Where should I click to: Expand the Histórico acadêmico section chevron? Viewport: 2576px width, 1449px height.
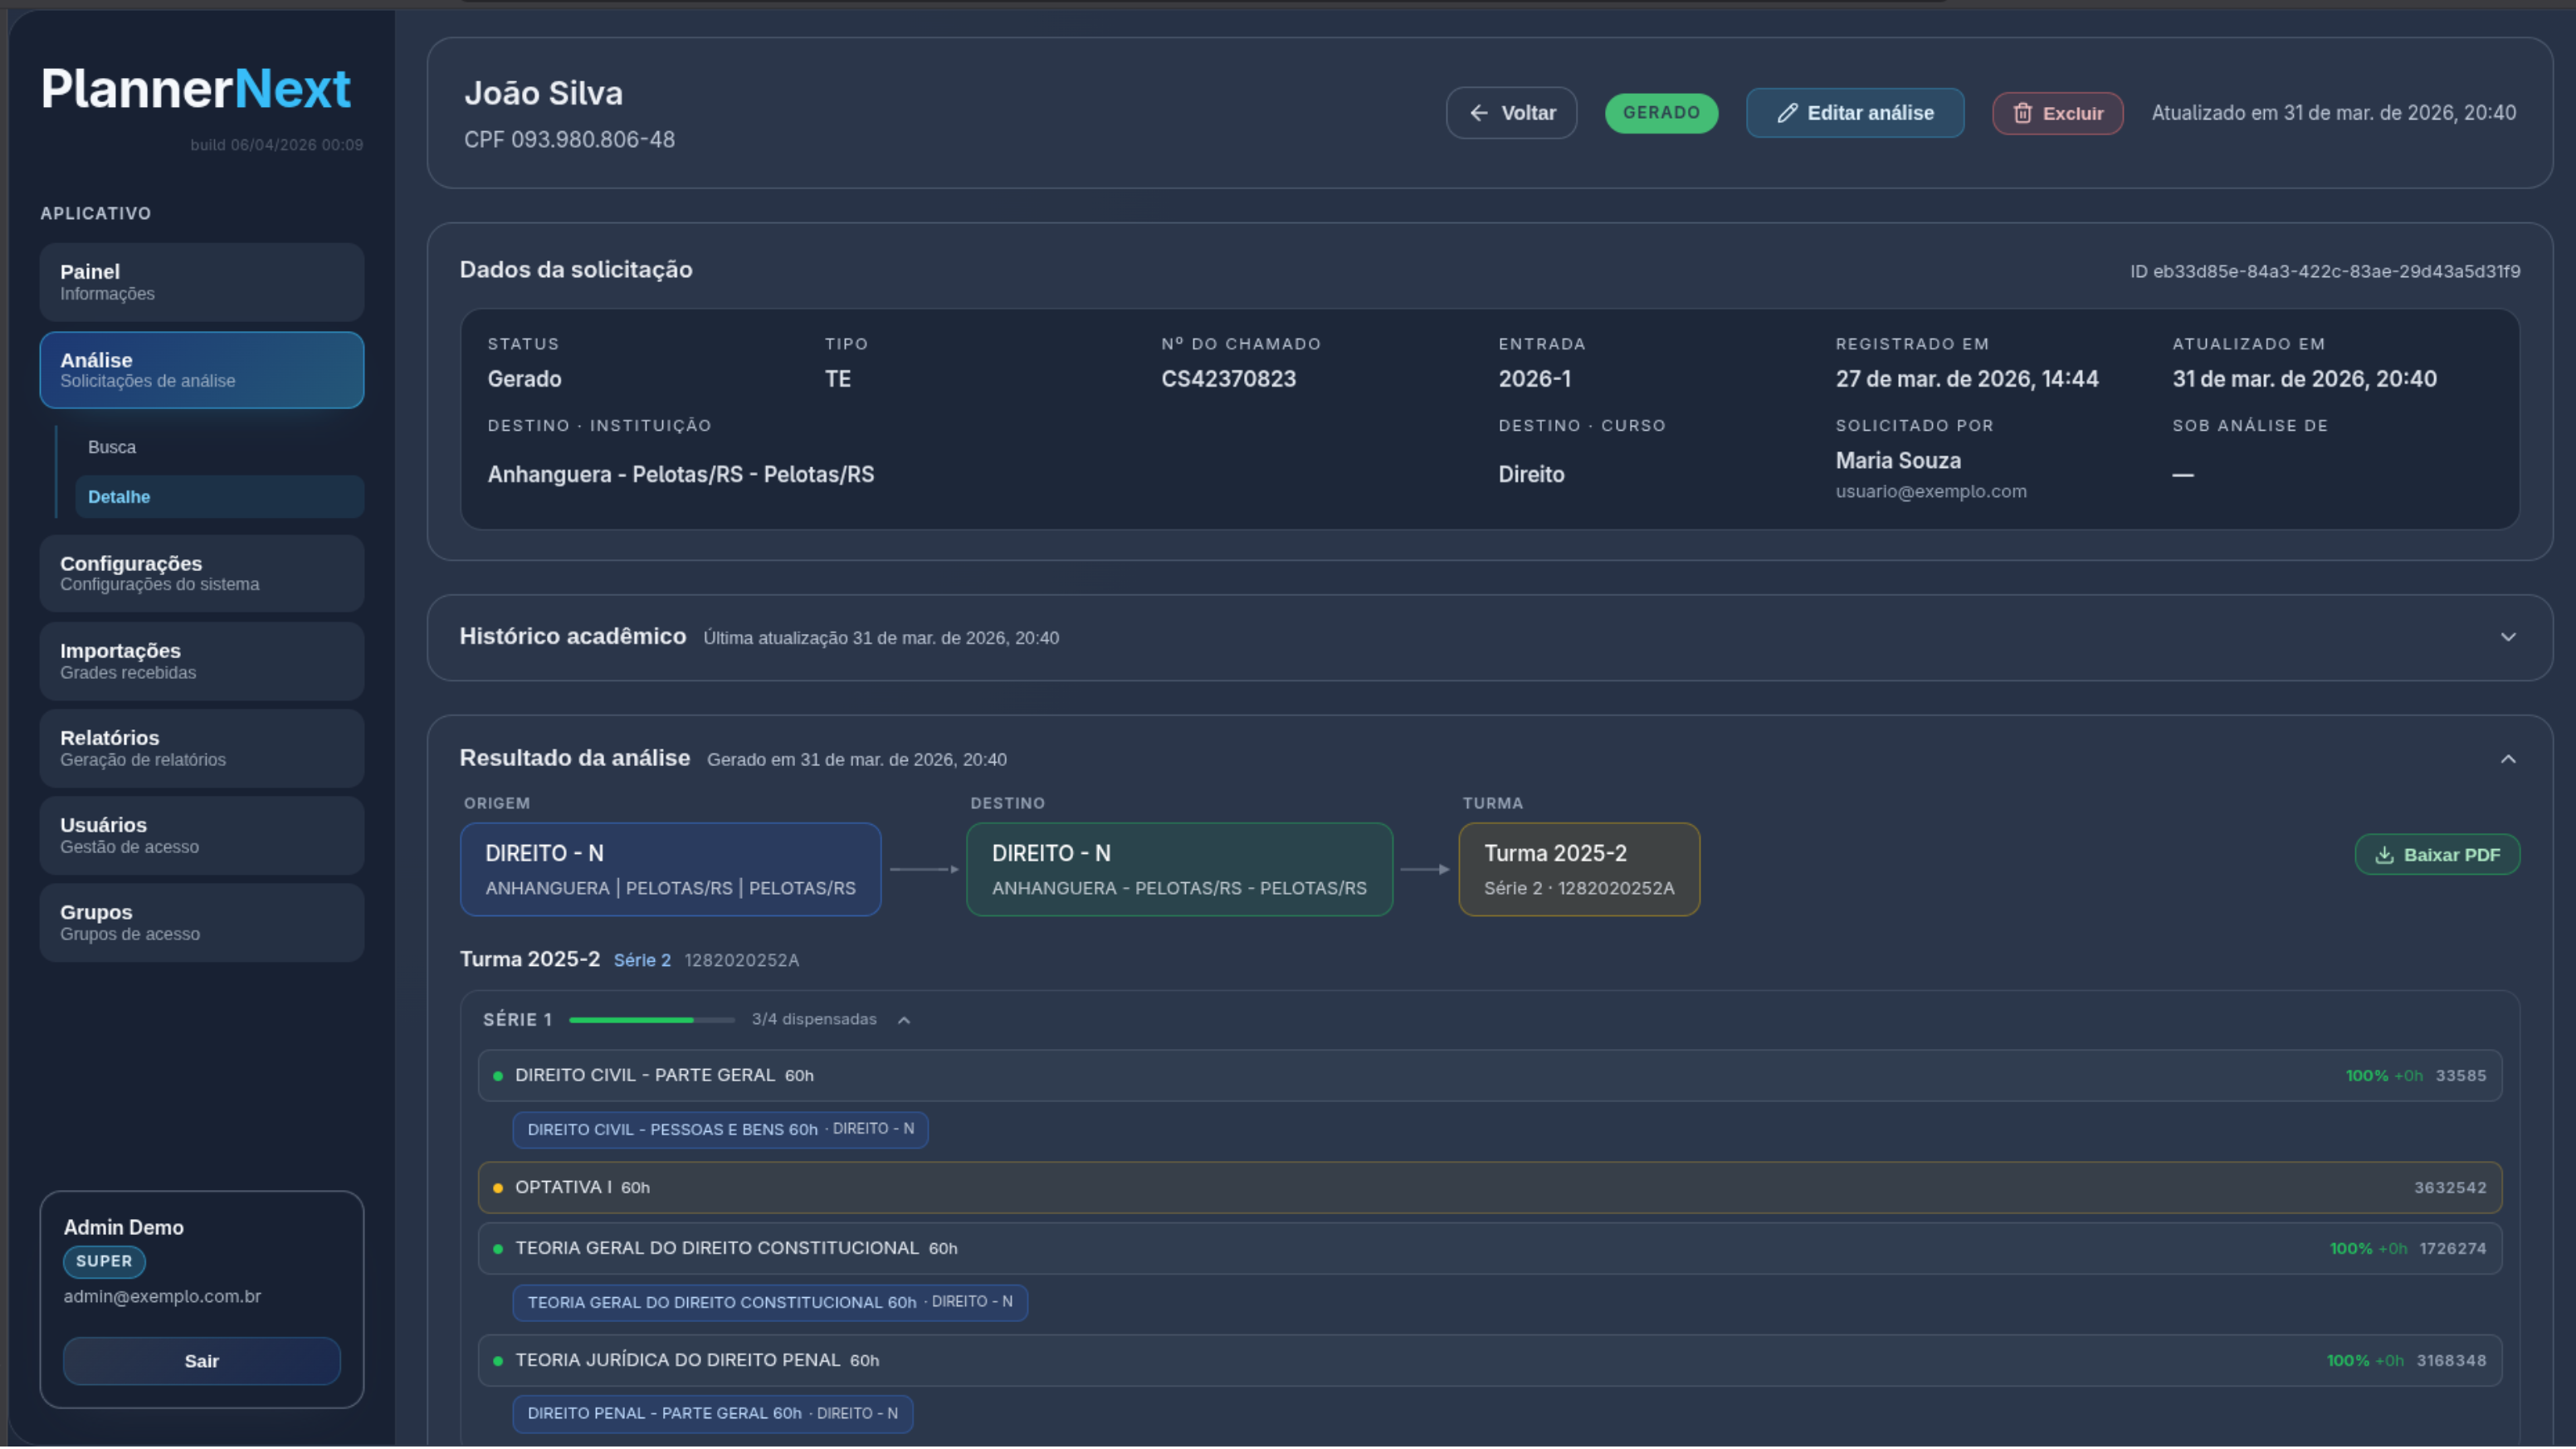point(2508,637)
